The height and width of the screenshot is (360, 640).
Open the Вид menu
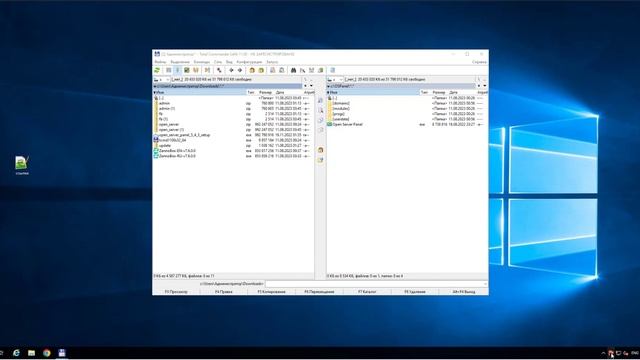tap(229, 62)
